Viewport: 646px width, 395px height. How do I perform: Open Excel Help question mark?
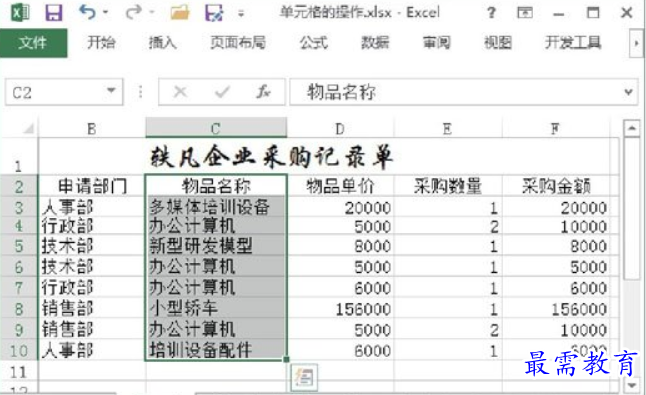(x=491, y=13)
